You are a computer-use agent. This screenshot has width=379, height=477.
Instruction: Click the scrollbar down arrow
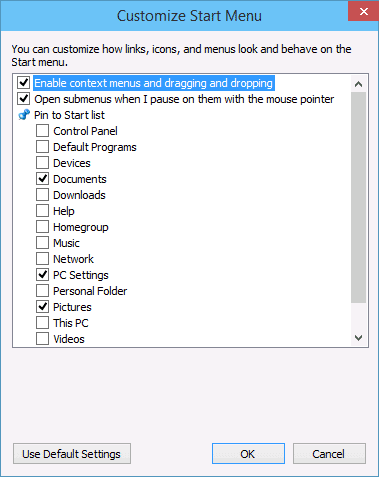pos(359,338)
